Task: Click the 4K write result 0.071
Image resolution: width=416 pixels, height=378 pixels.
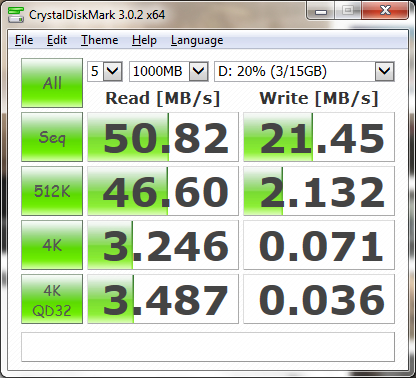Action: pyautogui.click(x=319, y=245)
